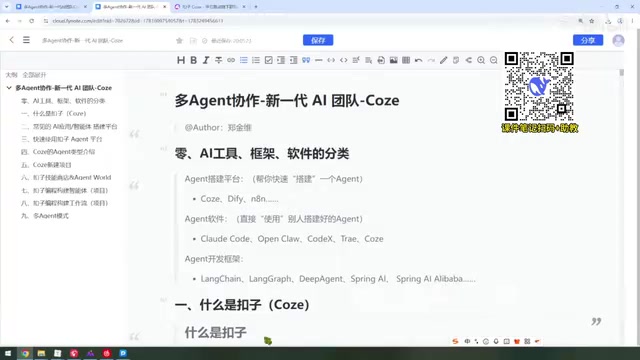Insert inline code
The height and width of the screenshot is (360, 640).
coord(331,60)
